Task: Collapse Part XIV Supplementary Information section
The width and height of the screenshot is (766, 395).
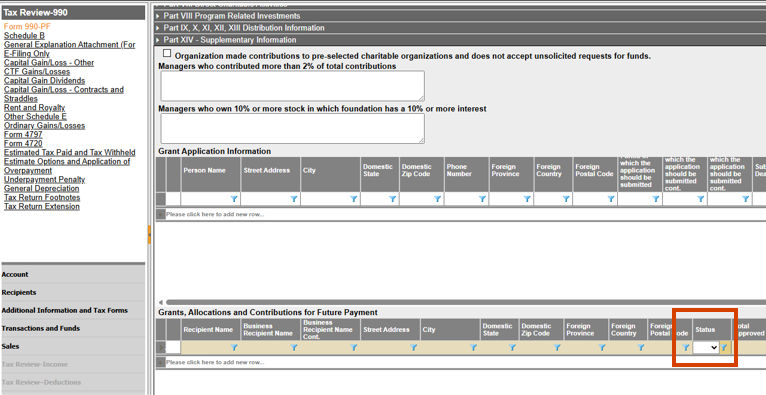Action: [x=158, y=40]
